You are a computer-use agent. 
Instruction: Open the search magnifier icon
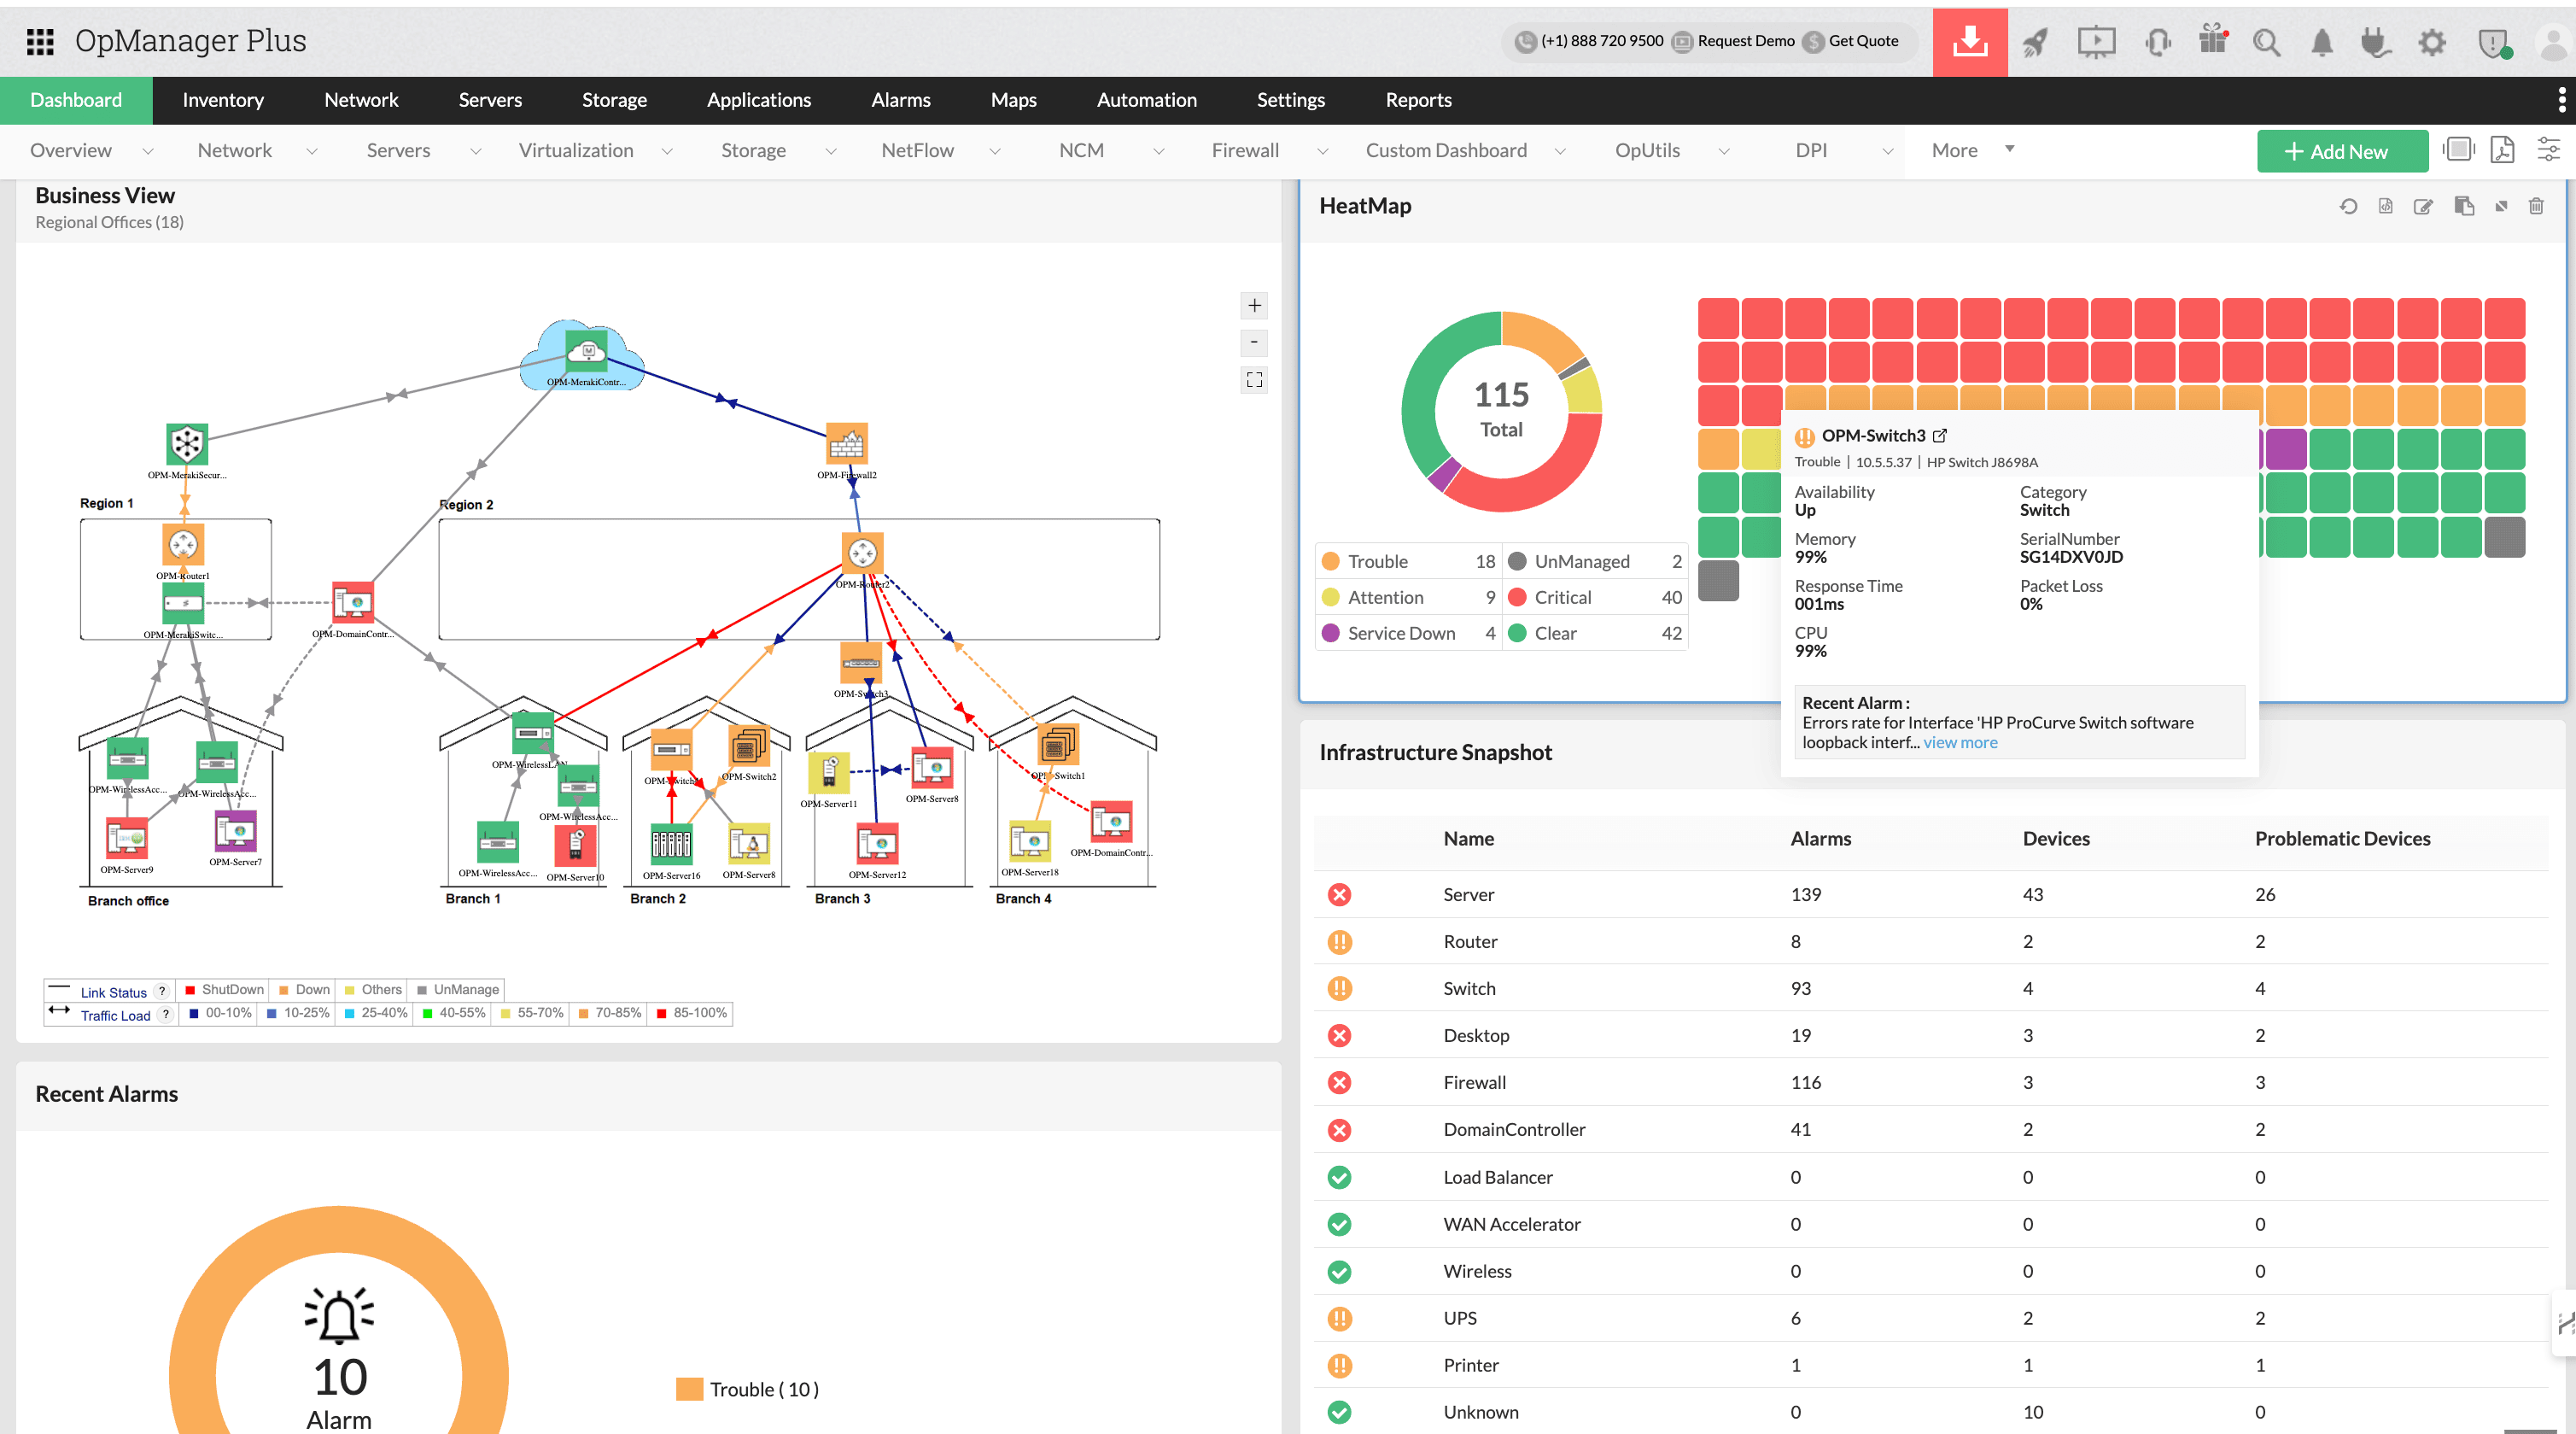click(x=2266, y=42)
